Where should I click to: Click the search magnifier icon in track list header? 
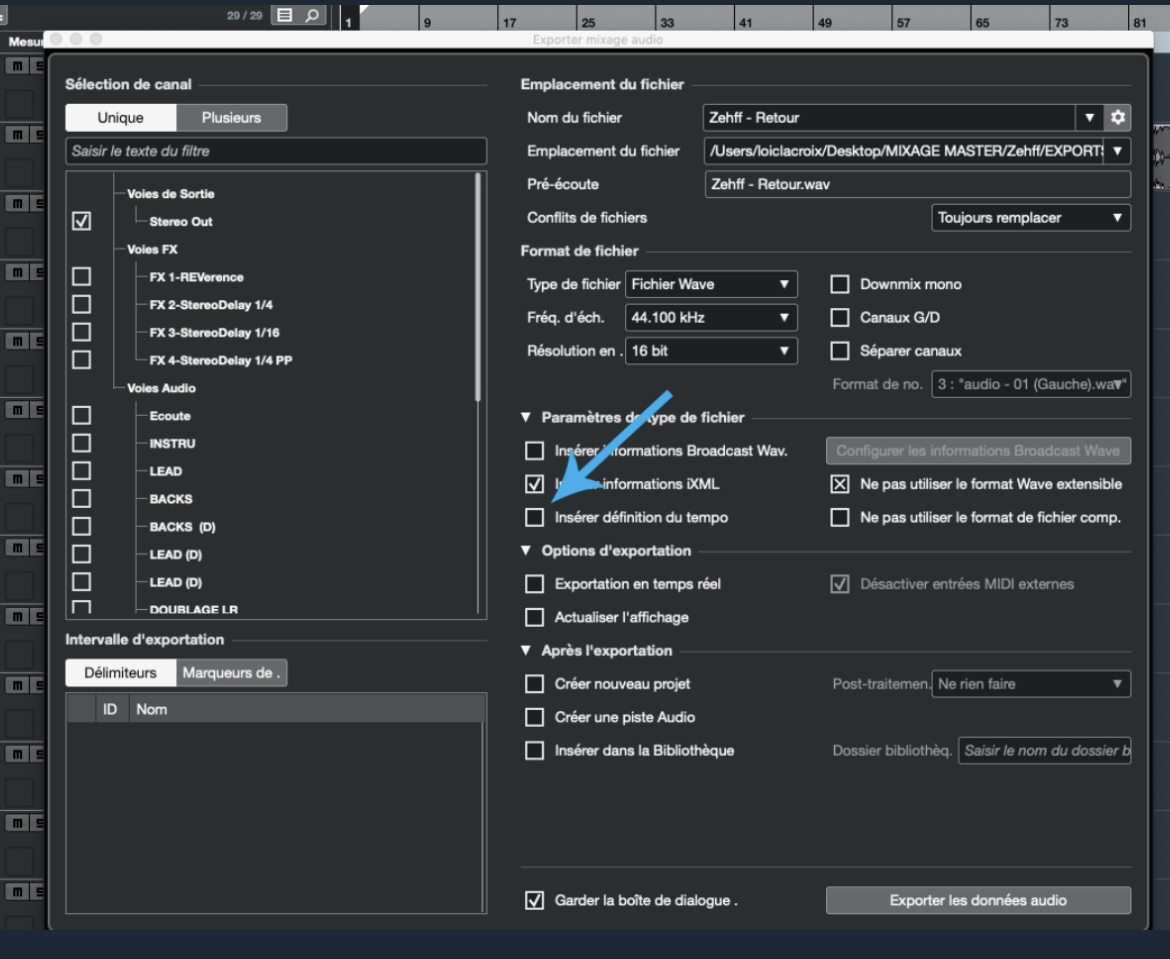pos(312,15)
